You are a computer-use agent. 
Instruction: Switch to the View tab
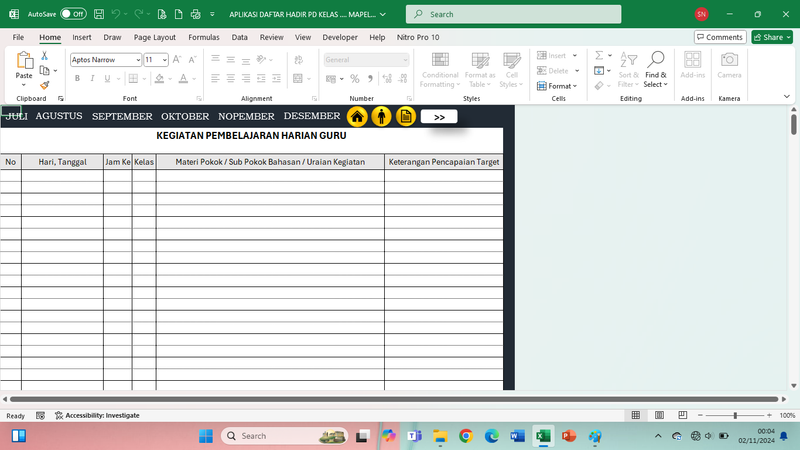click(303, 37)
